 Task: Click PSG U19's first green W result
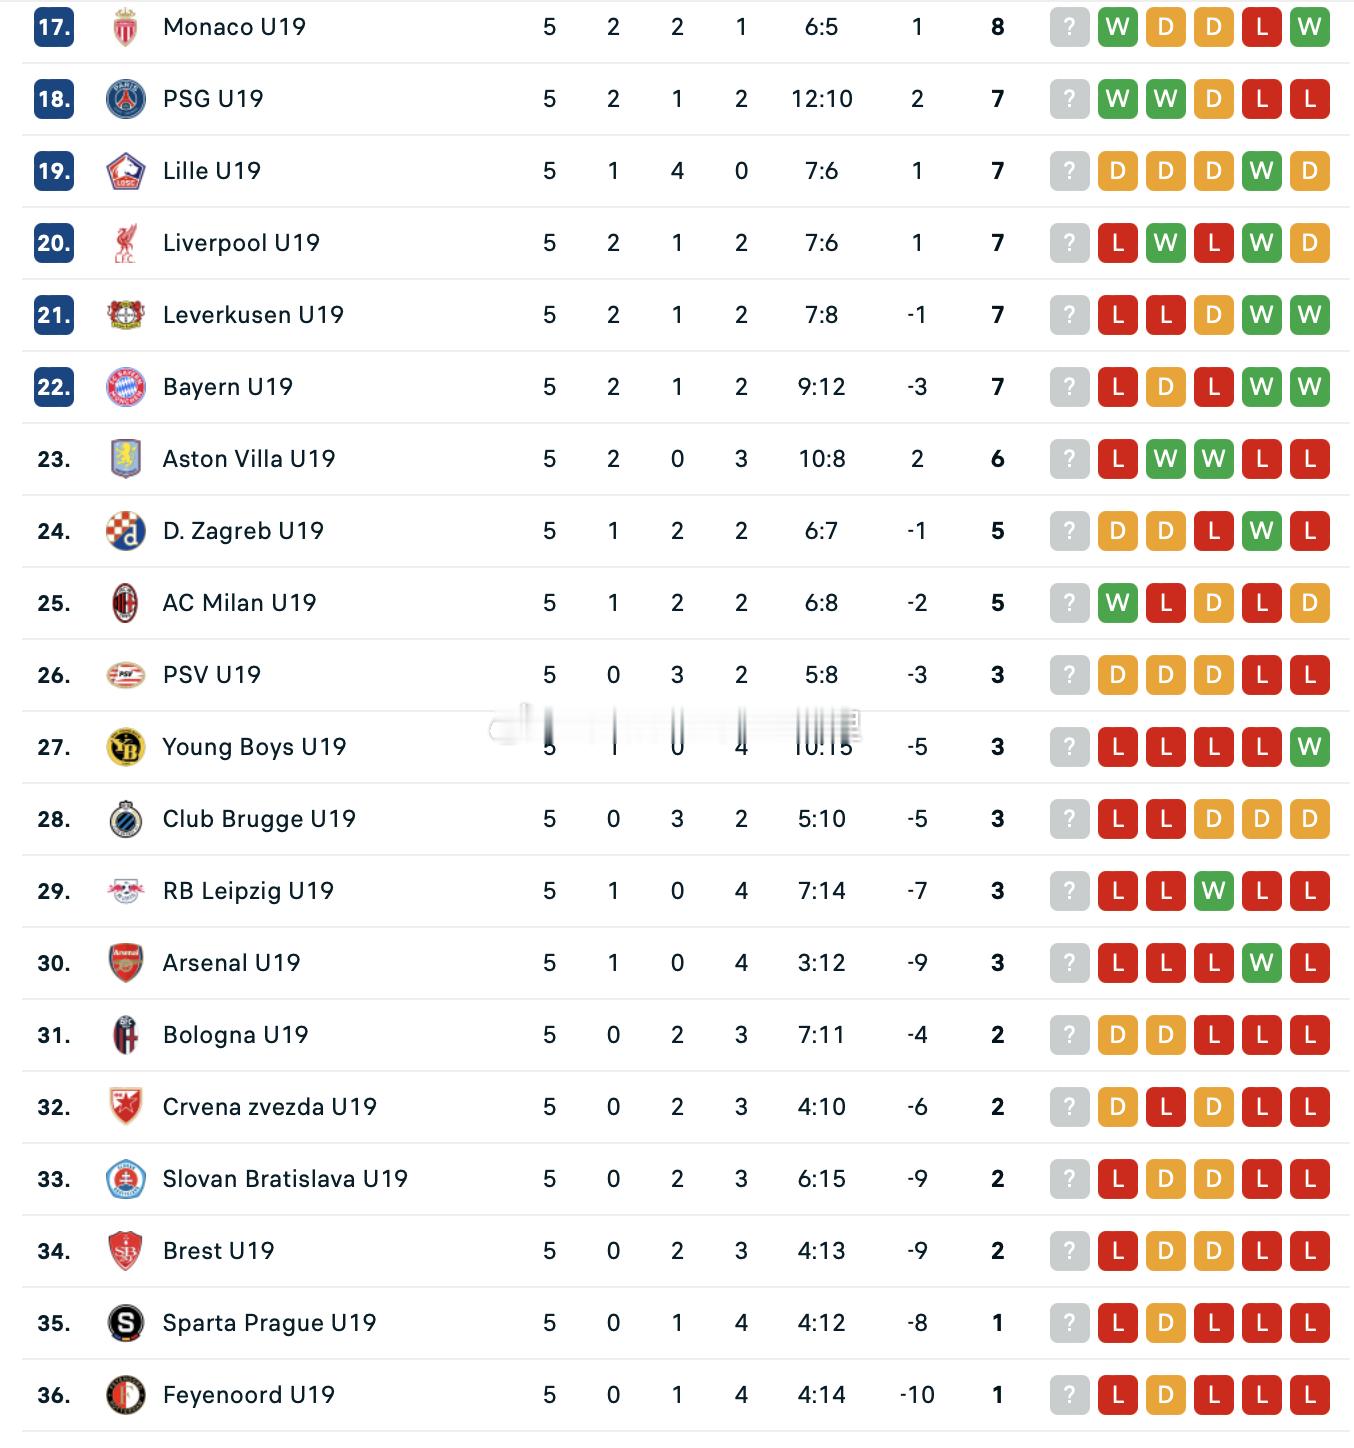1117,99
